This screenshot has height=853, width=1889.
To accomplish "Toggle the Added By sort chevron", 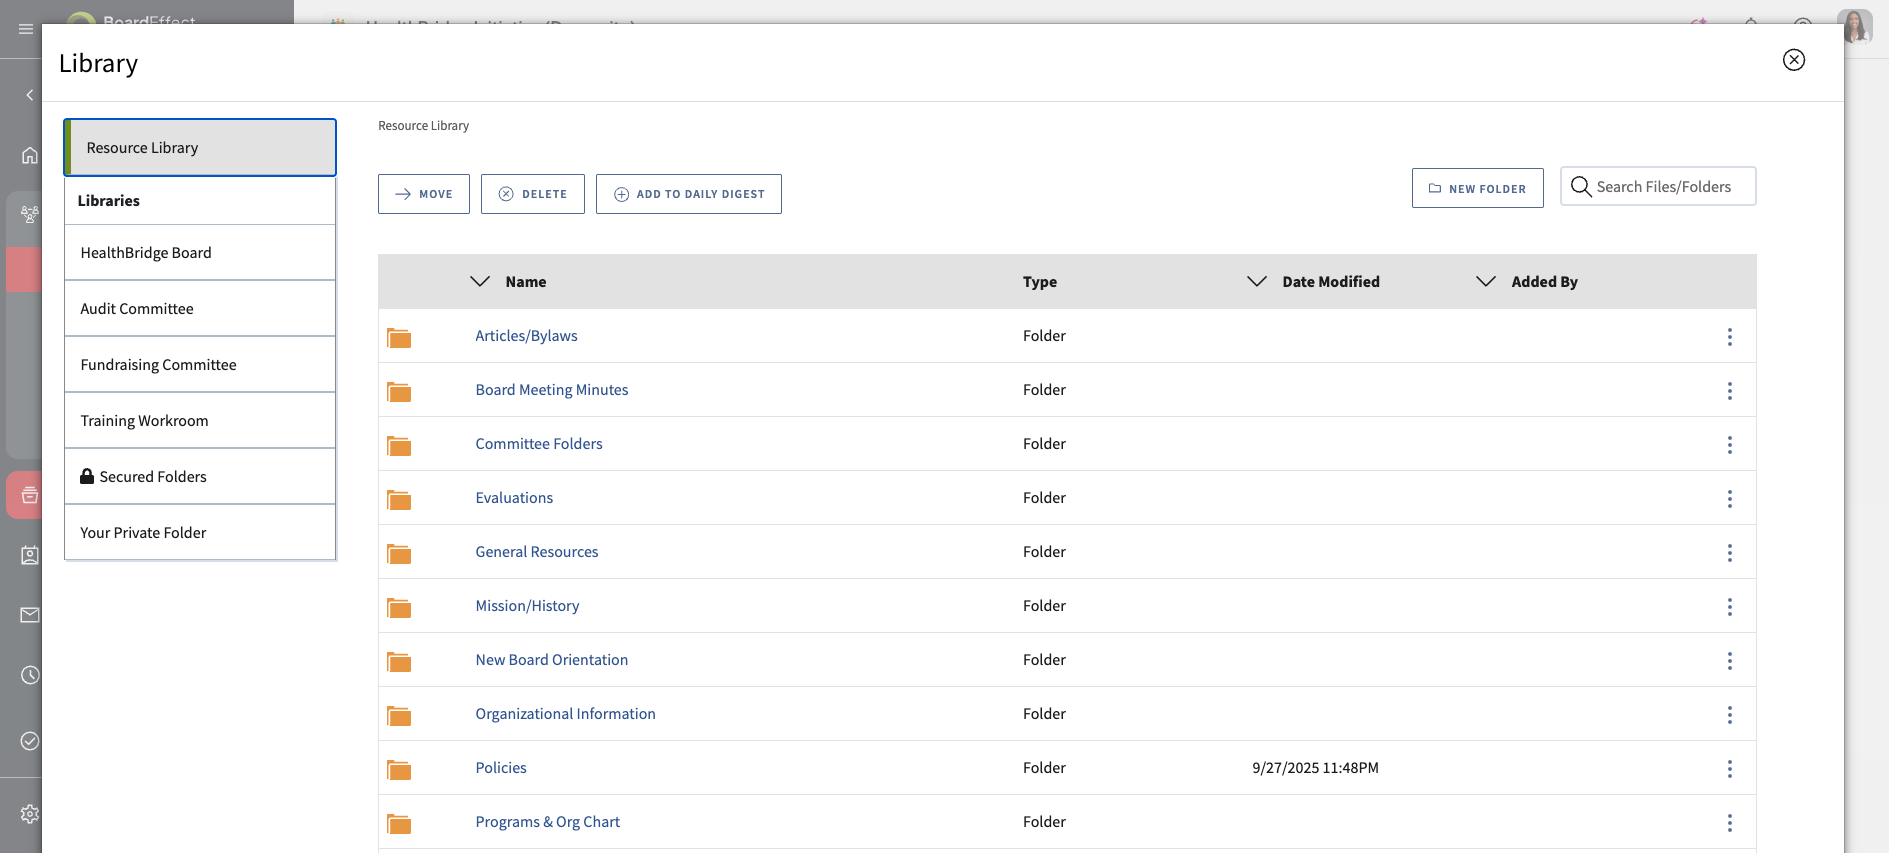I will coord(1486,282).
